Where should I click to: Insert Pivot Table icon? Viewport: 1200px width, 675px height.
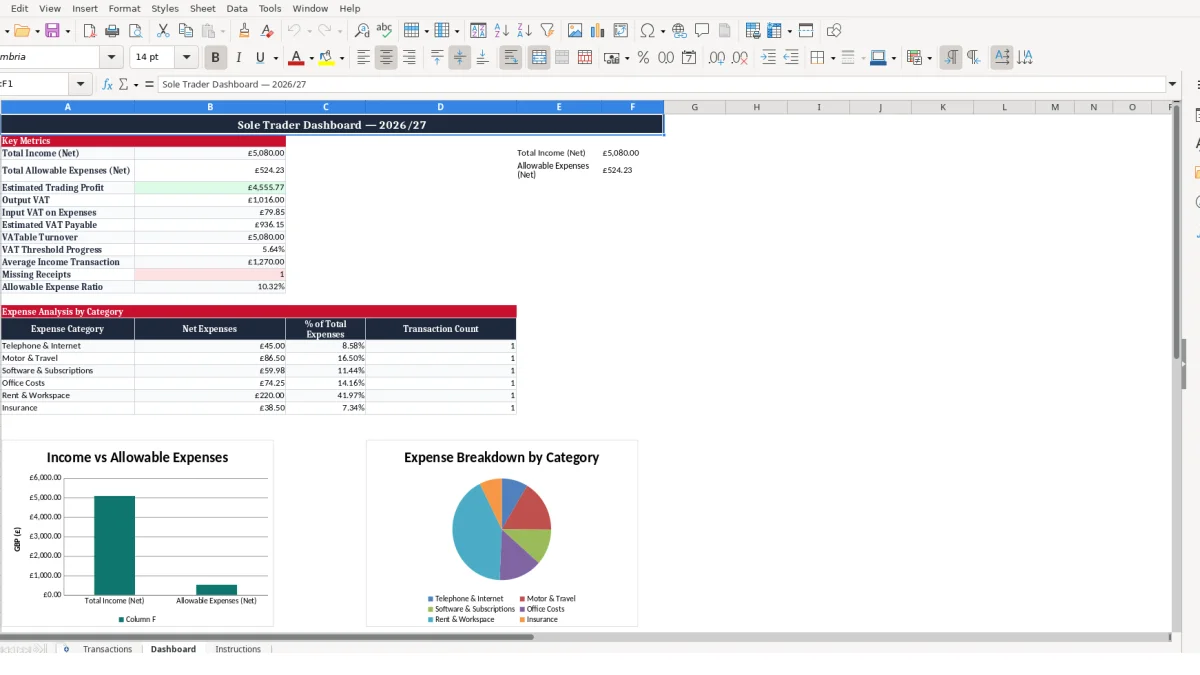pos(621,31)
